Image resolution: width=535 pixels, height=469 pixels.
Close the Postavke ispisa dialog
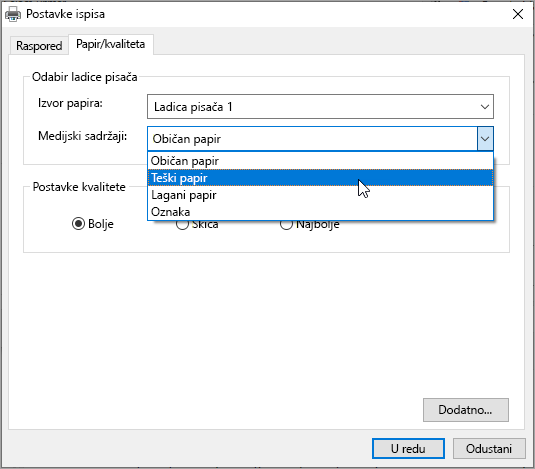518,14
